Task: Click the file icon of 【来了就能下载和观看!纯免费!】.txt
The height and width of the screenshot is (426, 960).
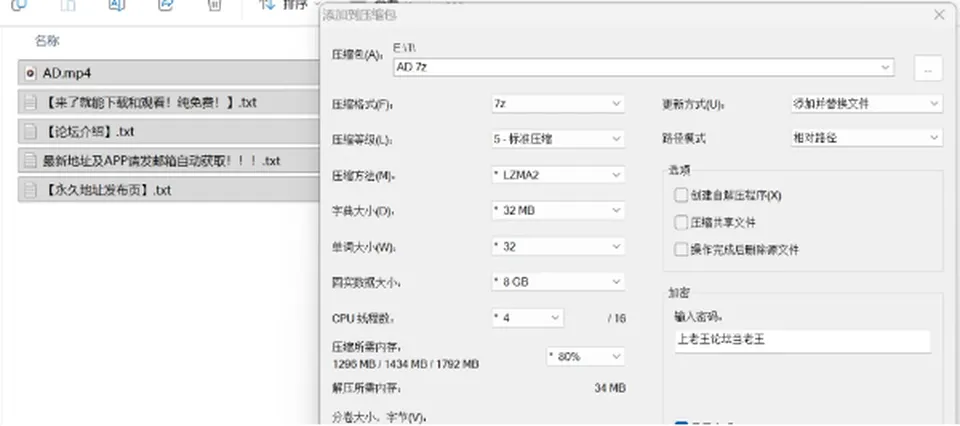Action: click(x=29, y=103)
